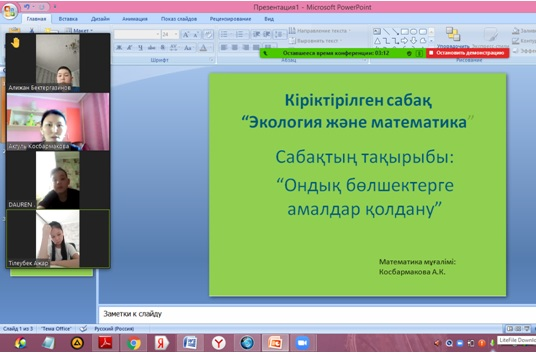Stop sharing with Остановить демонстрацию button

click(467, 53)
